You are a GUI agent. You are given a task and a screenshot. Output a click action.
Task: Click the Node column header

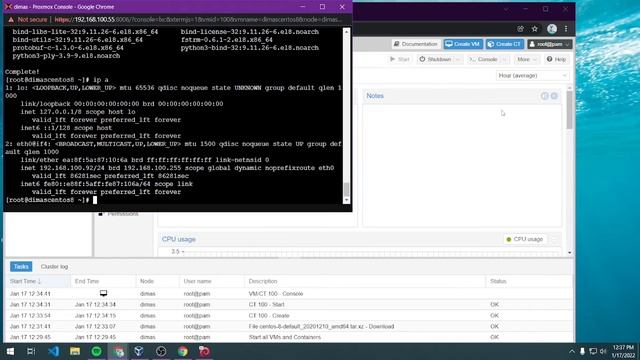pos(158,281)
